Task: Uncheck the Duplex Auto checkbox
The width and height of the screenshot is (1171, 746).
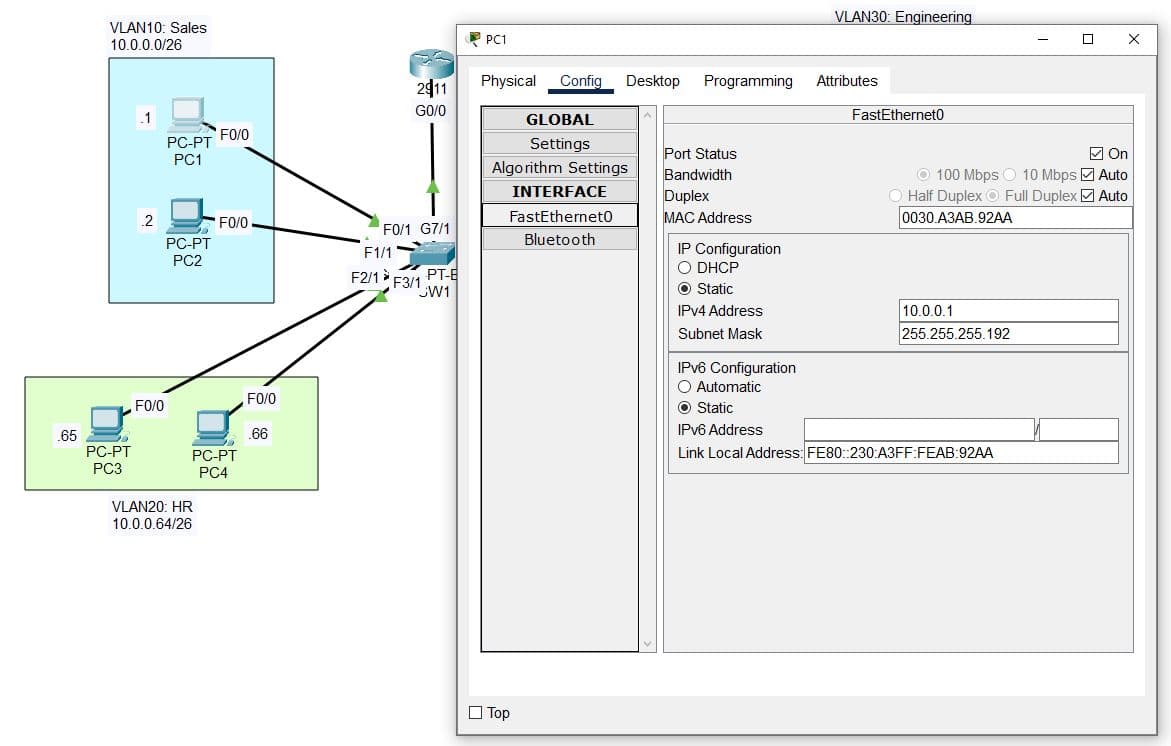Action: [1088, 196]
